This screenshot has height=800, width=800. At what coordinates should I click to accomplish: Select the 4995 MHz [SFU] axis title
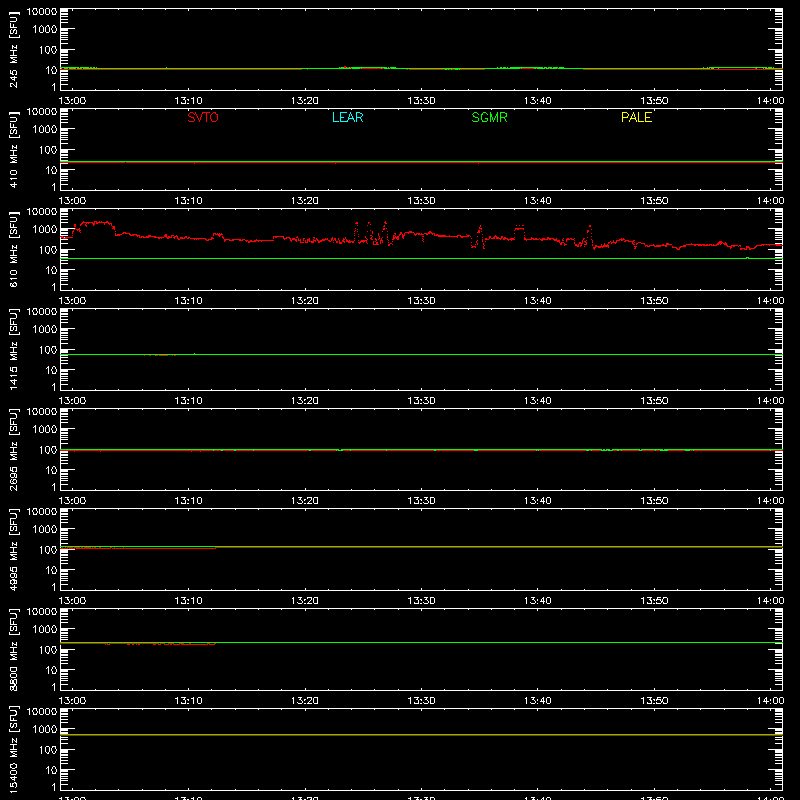pyautogui.click(x=13, y=549)
